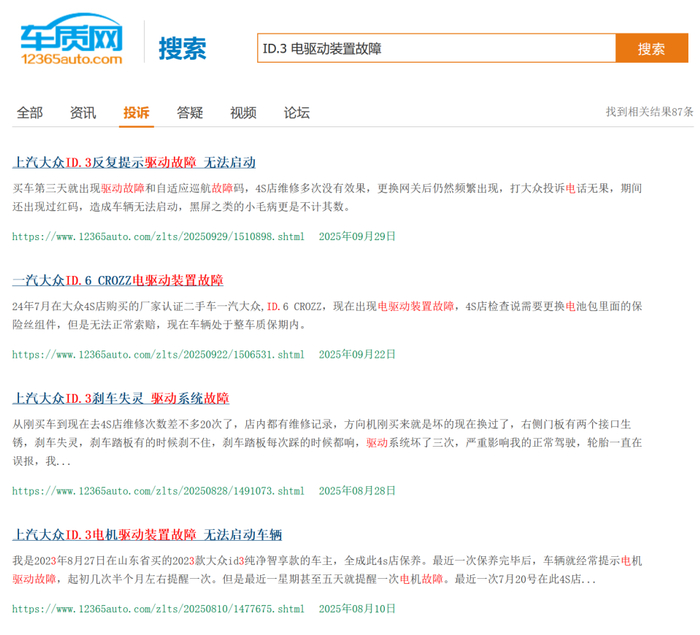Screen dimensions: 700x635
Task: Switch to the 资讯 tab
Action: point(83,113)
